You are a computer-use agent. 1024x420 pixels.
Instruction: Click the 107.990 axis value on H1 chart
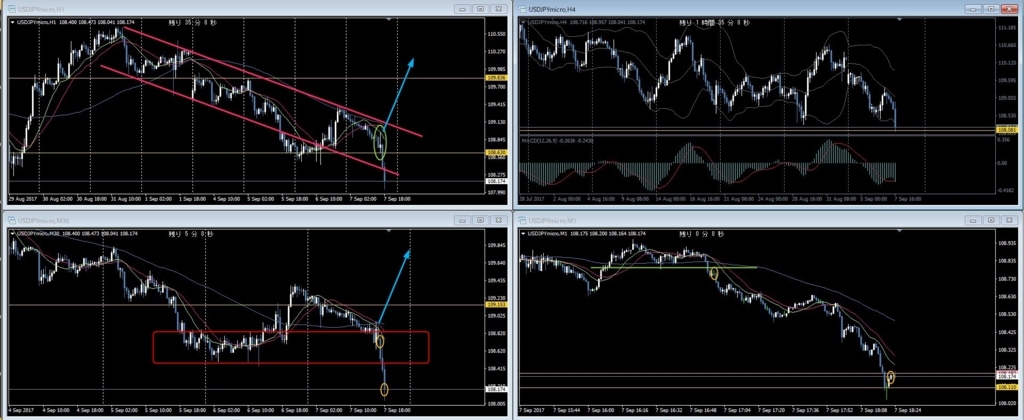(496, 192)
